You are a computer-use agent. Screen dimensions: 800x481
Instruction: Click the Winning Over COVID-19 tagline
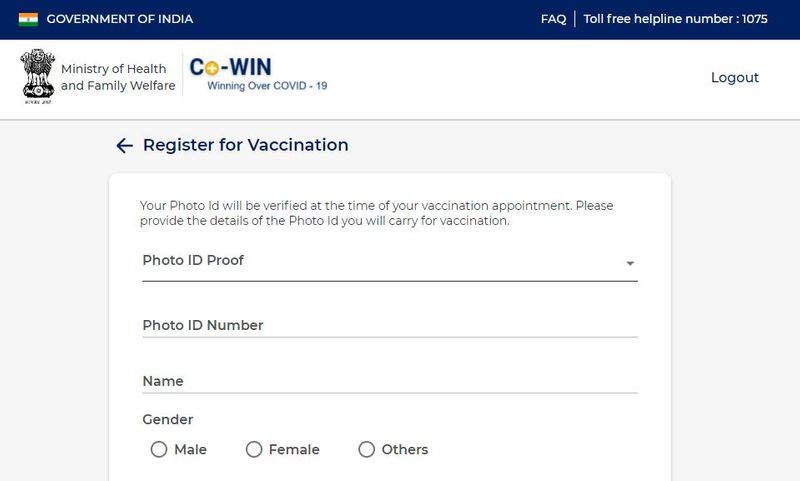pos(267,86)
